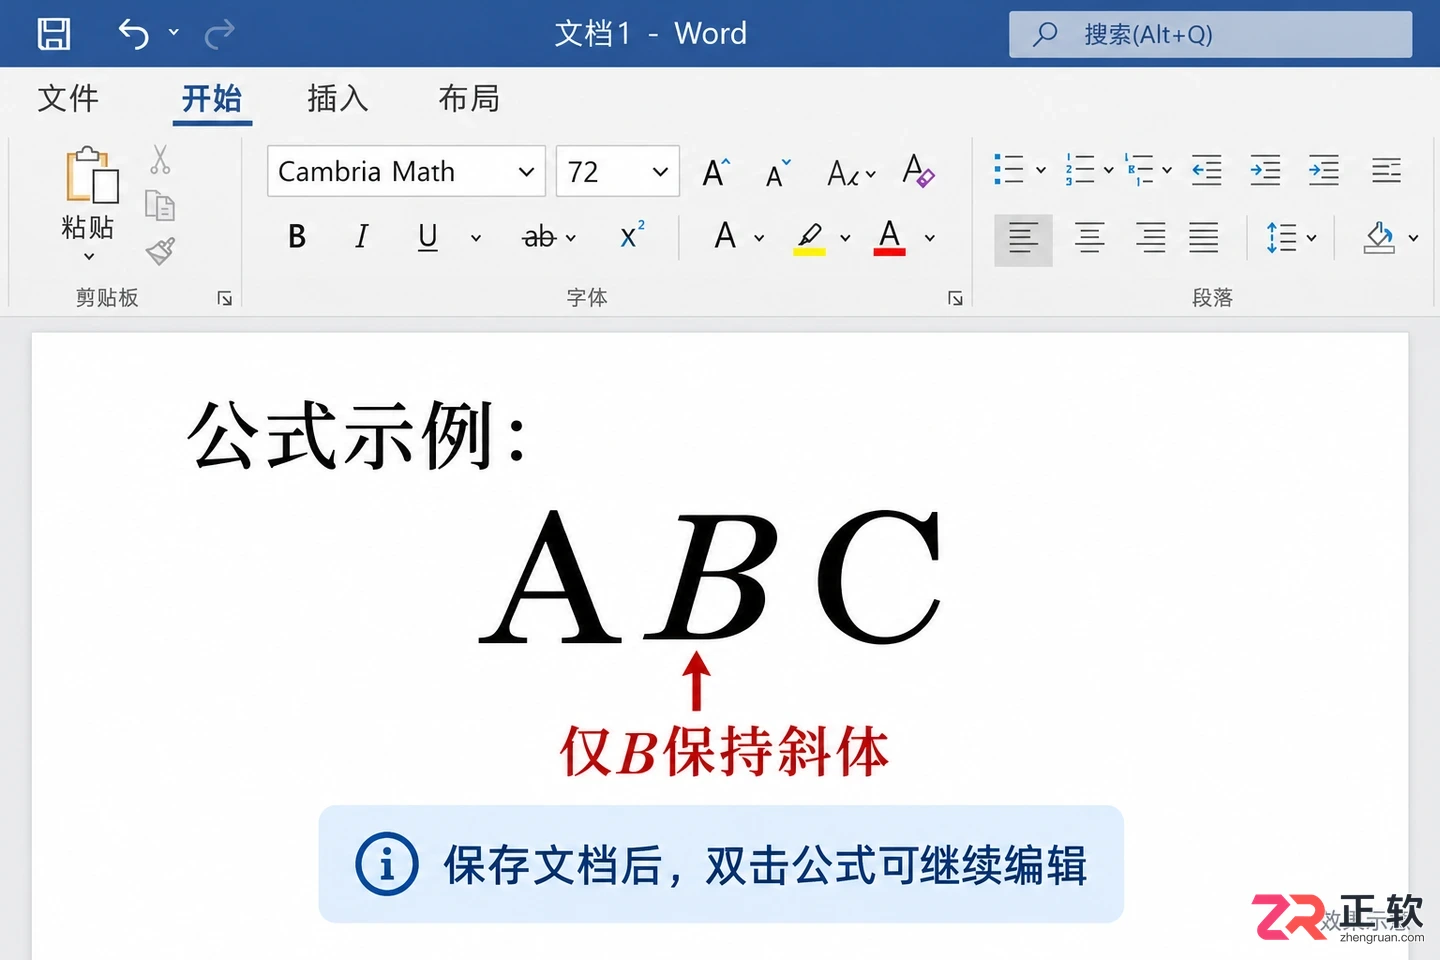Image resolution: width=1440 pixels, height=960 pixels.
Task: Open the 字体 dialog launcher
Action: click(x=955, y=298)
